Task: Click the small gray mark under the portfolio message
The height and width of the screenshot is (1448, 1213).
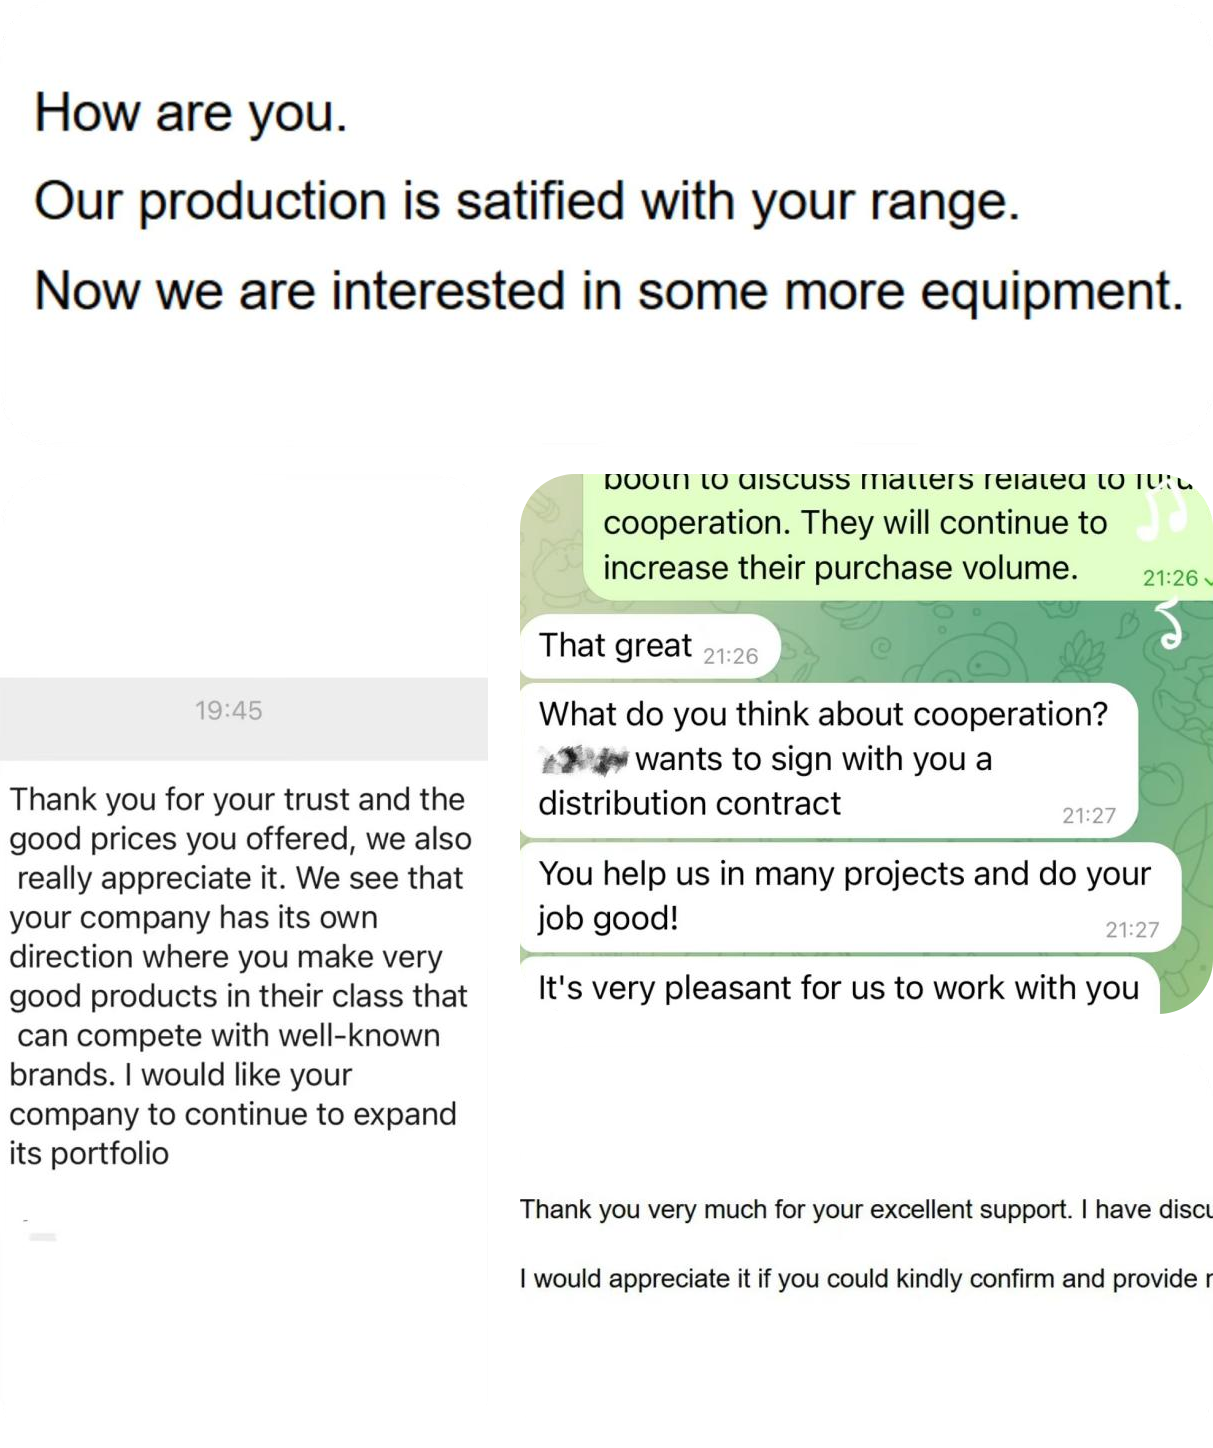Action: pyautogui.click(x=42, y=1237)
